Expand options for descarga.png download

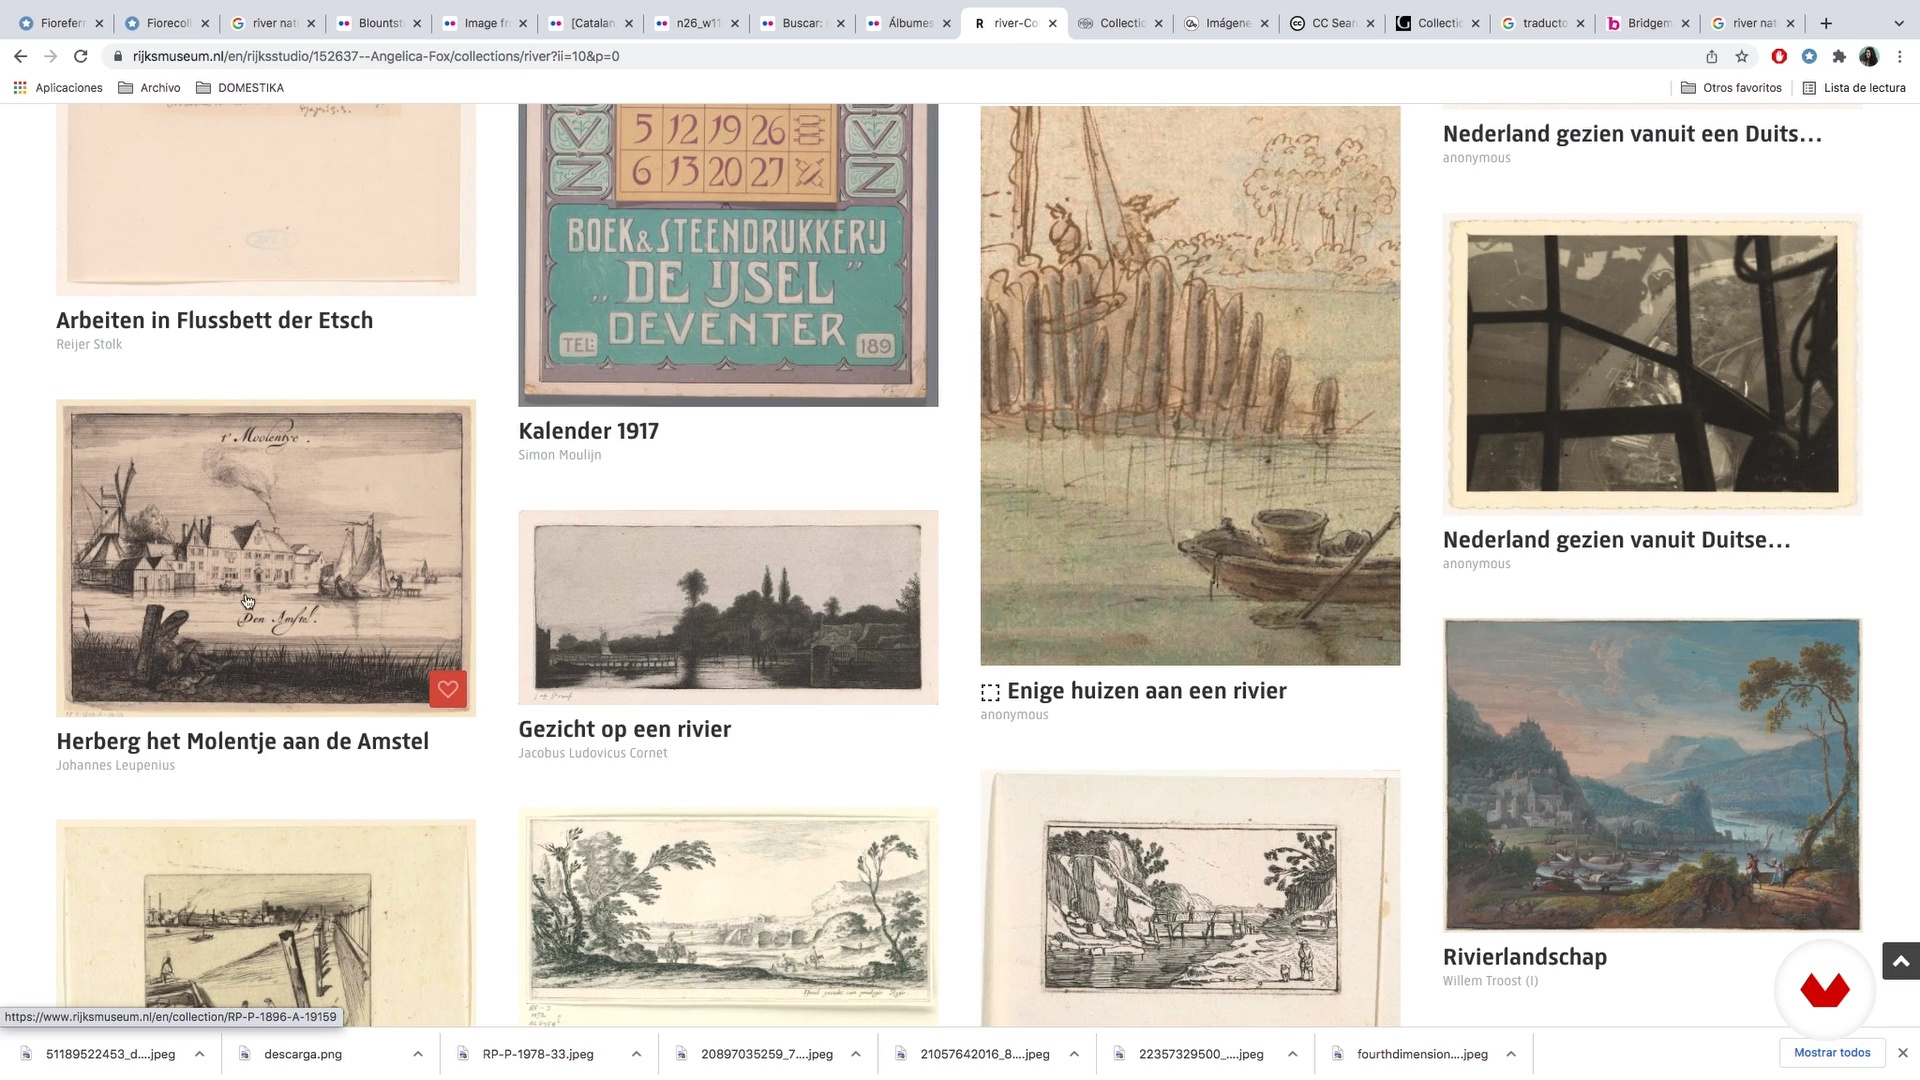tap(418, 1054)
